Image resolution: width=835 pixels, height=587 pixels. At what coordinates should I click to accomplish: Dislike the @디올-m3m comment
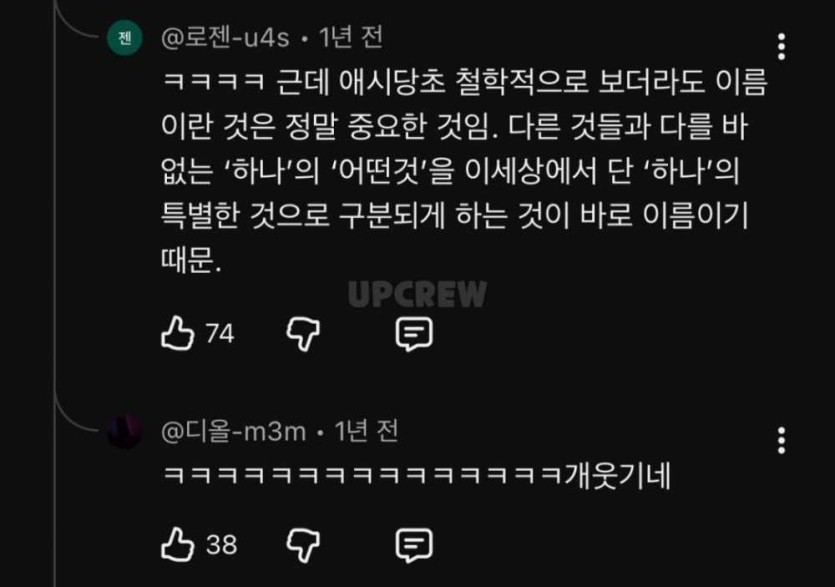[303, 545]
